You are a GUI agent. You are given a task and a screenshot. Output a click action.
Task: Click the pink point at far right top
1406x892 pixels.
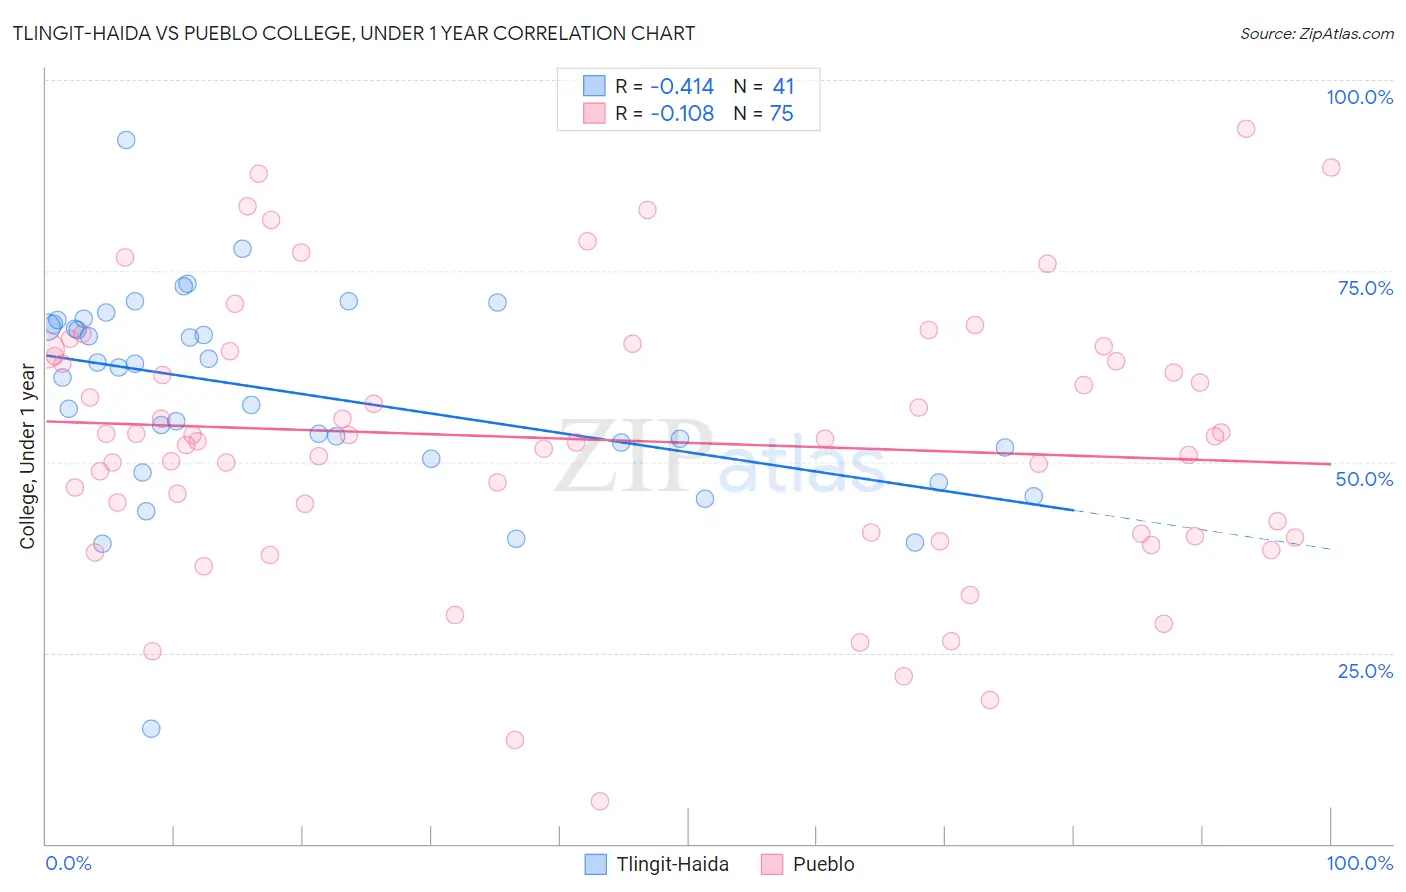click(1331, 167)
